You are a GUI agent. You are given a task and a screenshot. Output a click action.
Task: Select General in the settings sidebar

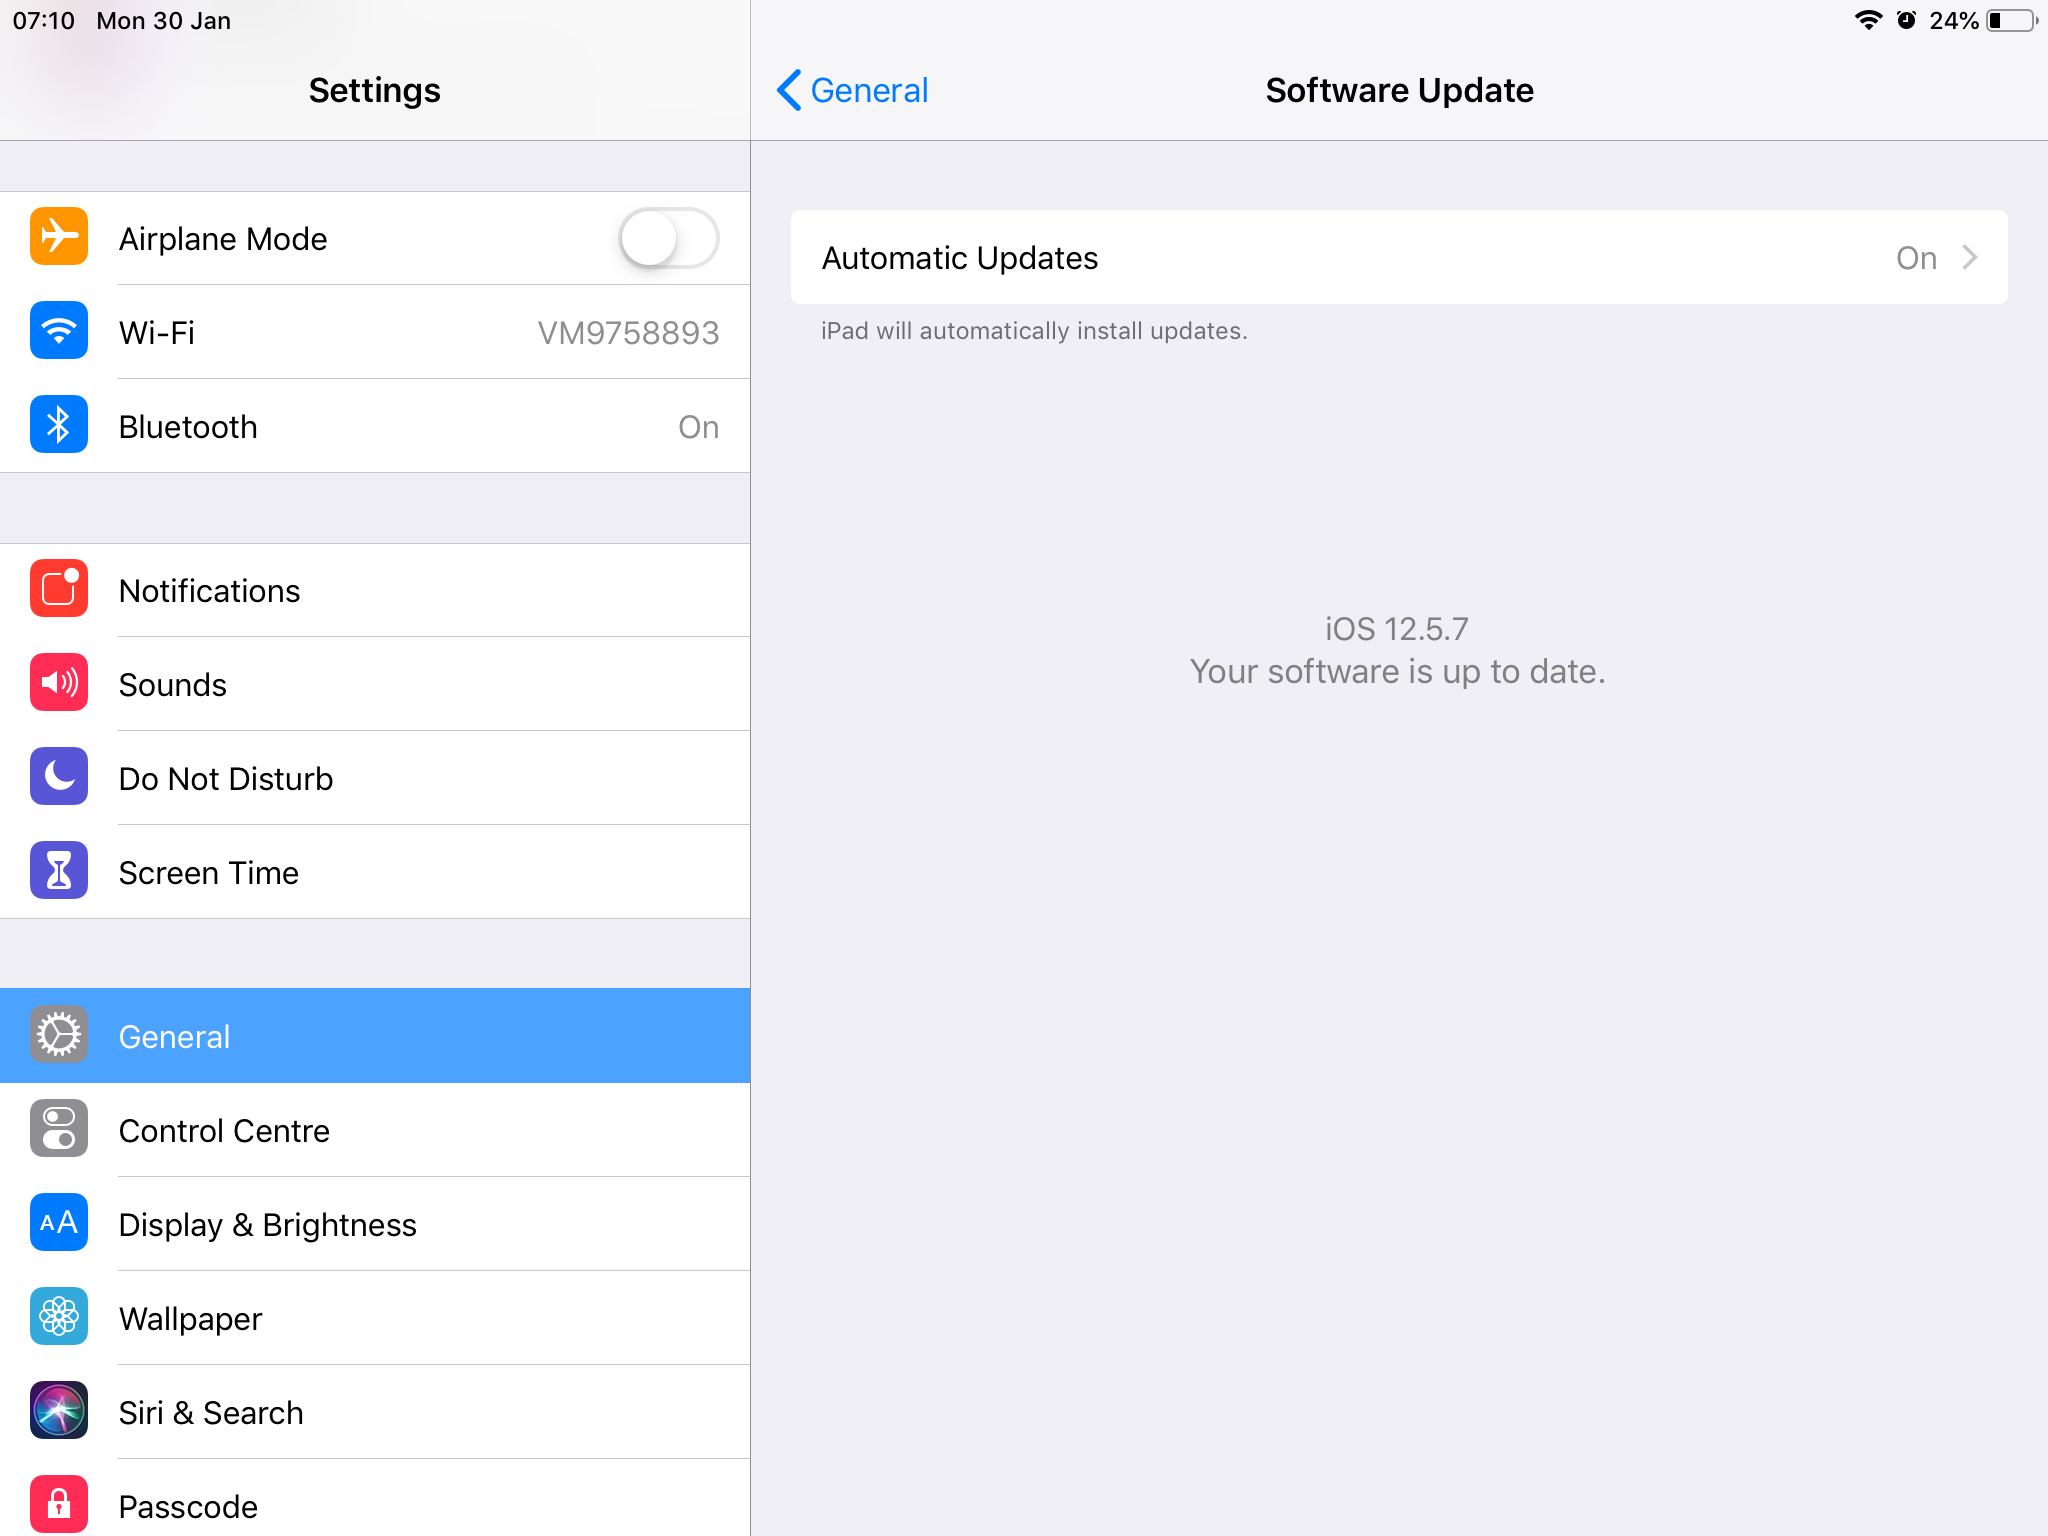click(375, 1036)
